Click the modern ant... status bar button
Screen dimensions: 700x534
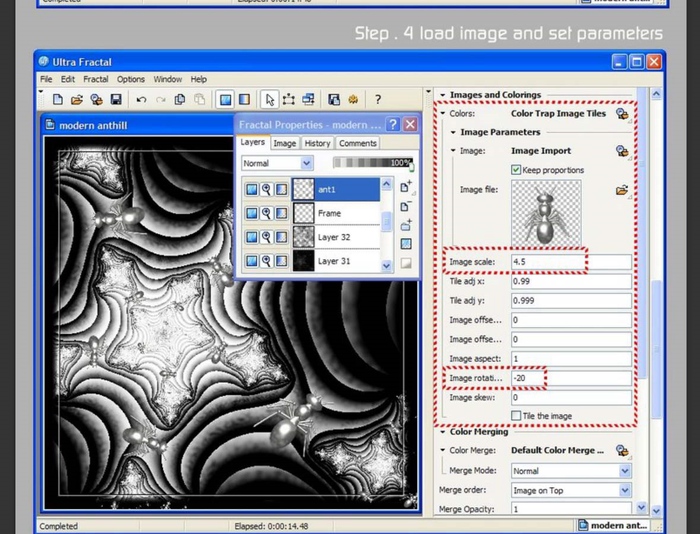click(x=613, y=526)
